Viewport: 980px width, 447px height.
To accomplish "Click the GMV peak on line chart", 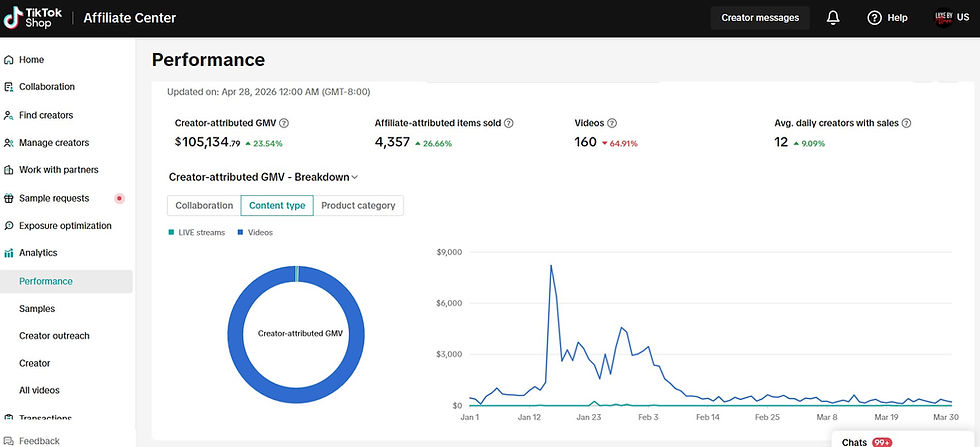I will click(551, 266).
